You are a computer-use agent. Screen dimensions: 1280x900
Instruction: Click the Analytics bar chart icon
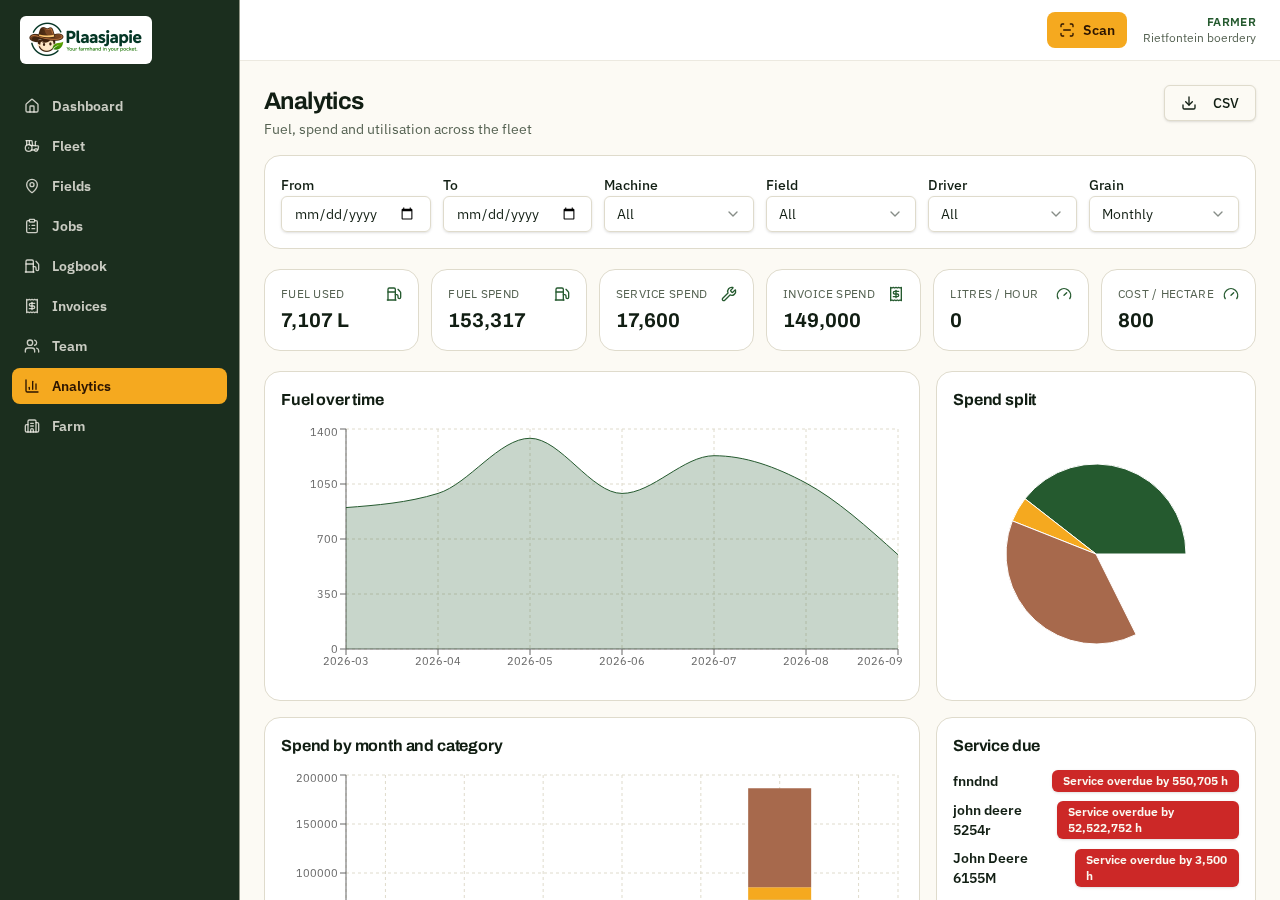pos(32,386)
